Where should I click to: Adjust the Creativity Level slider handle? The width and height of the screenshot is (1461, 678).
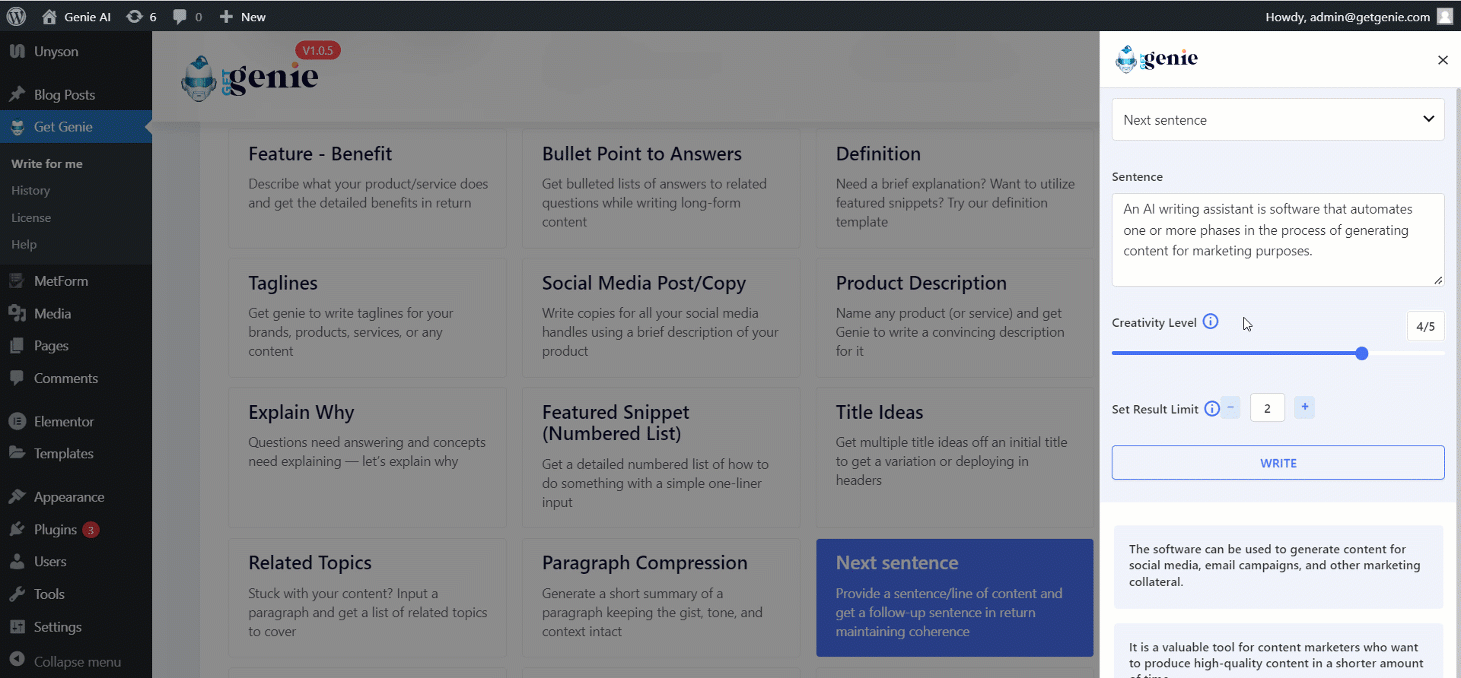[x=1362, y=353]
